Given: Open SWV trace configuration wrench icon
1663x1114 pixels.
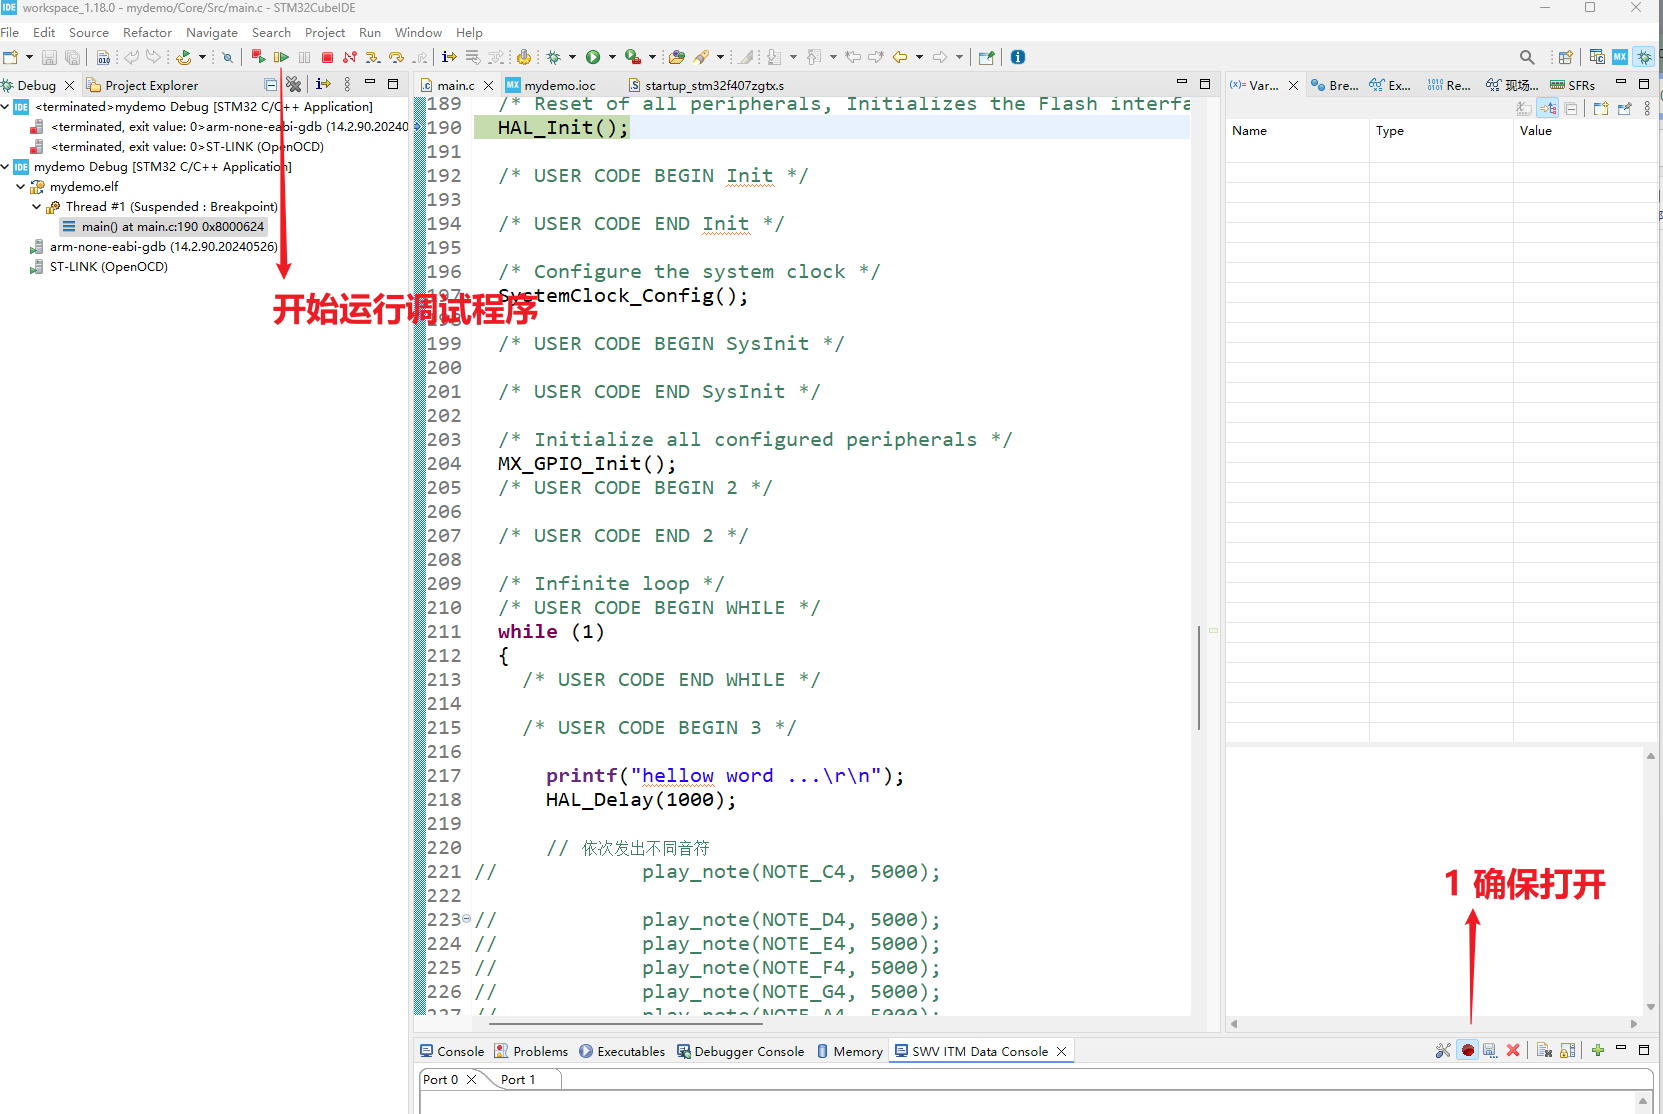Looking at the screenshot, I should pos(1443,1051).
